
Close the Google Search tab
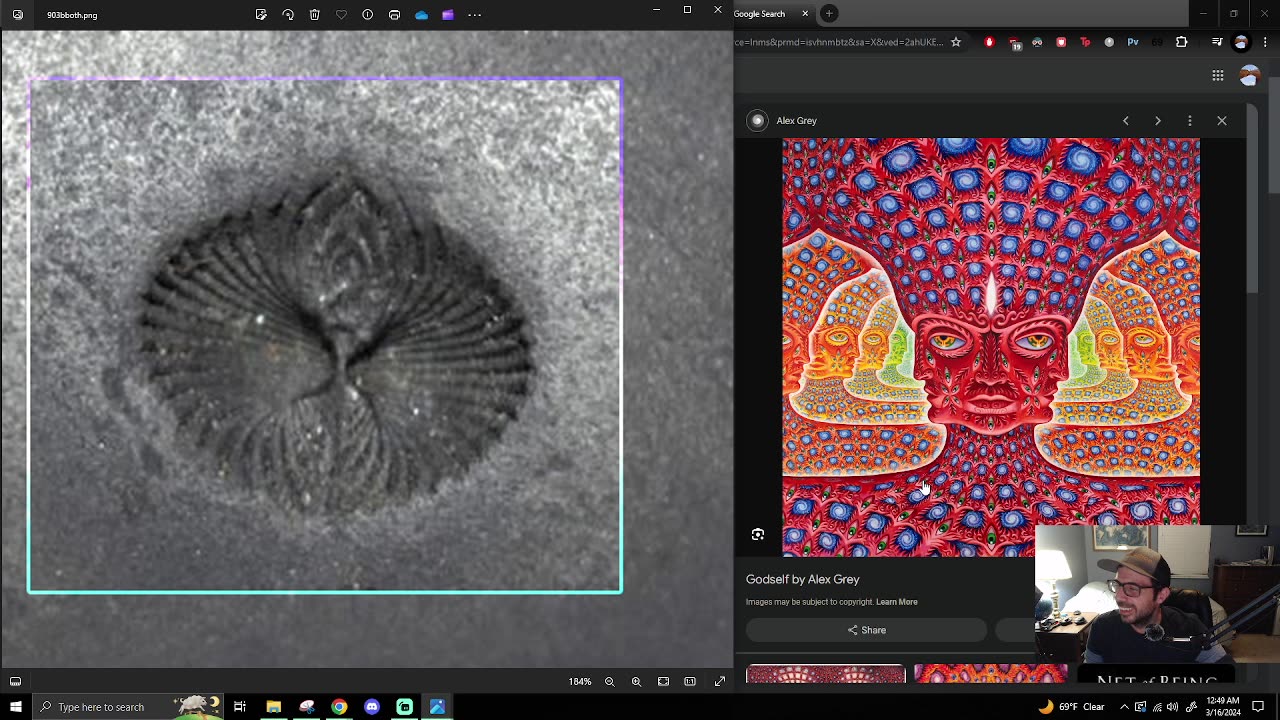click(805, 14)
